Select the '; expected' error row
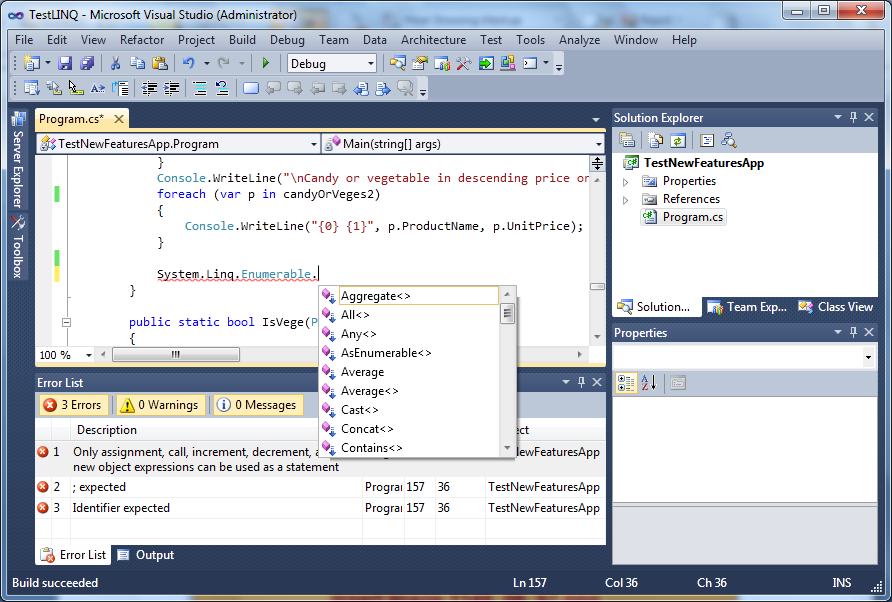 [320, 487]
